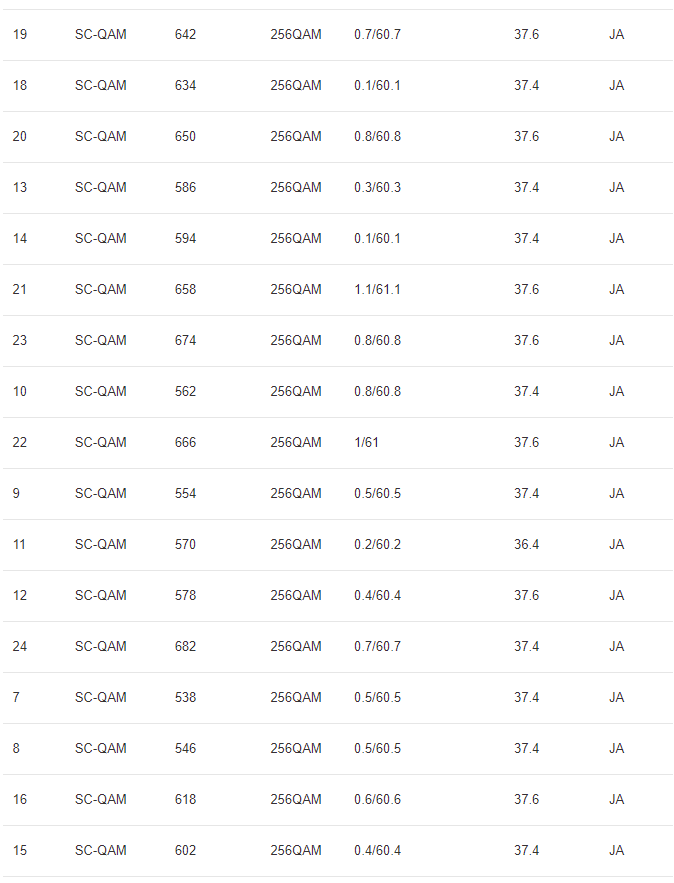
Task: Click JA in the channel 10 row
Action: tap(616, 392)
